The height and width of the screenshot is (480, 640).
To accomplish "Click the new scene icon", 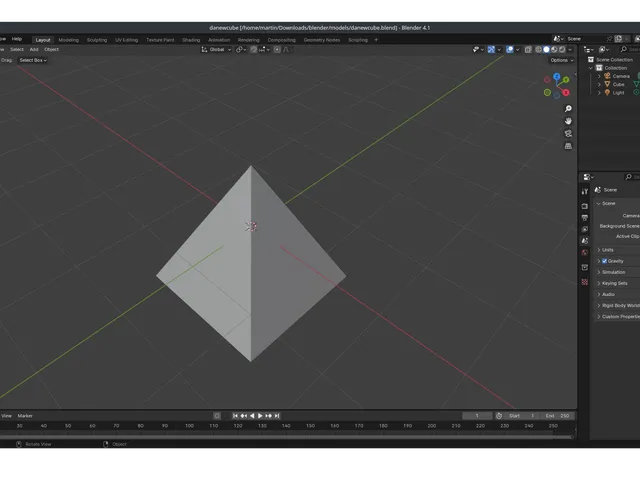I will pyautogui.click(x=619, y=39).
